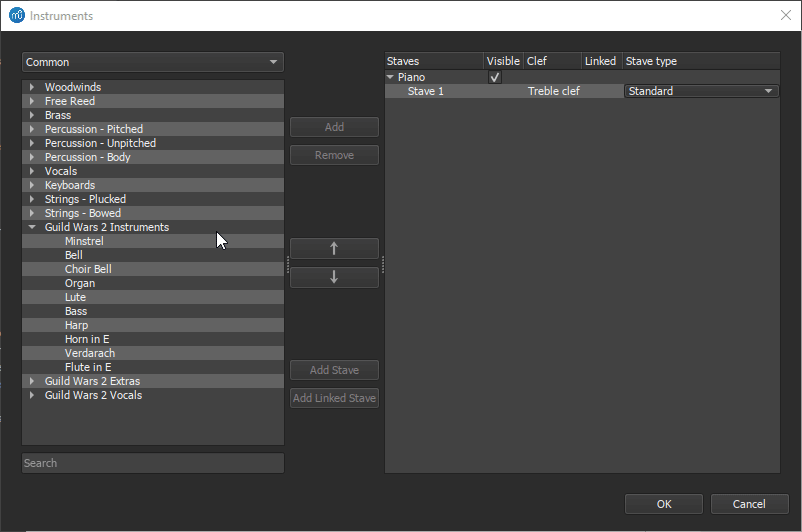The width and height of the screenshot is (802, 532).
Task: Select the Bell instrument
Action: click(152, 255)
